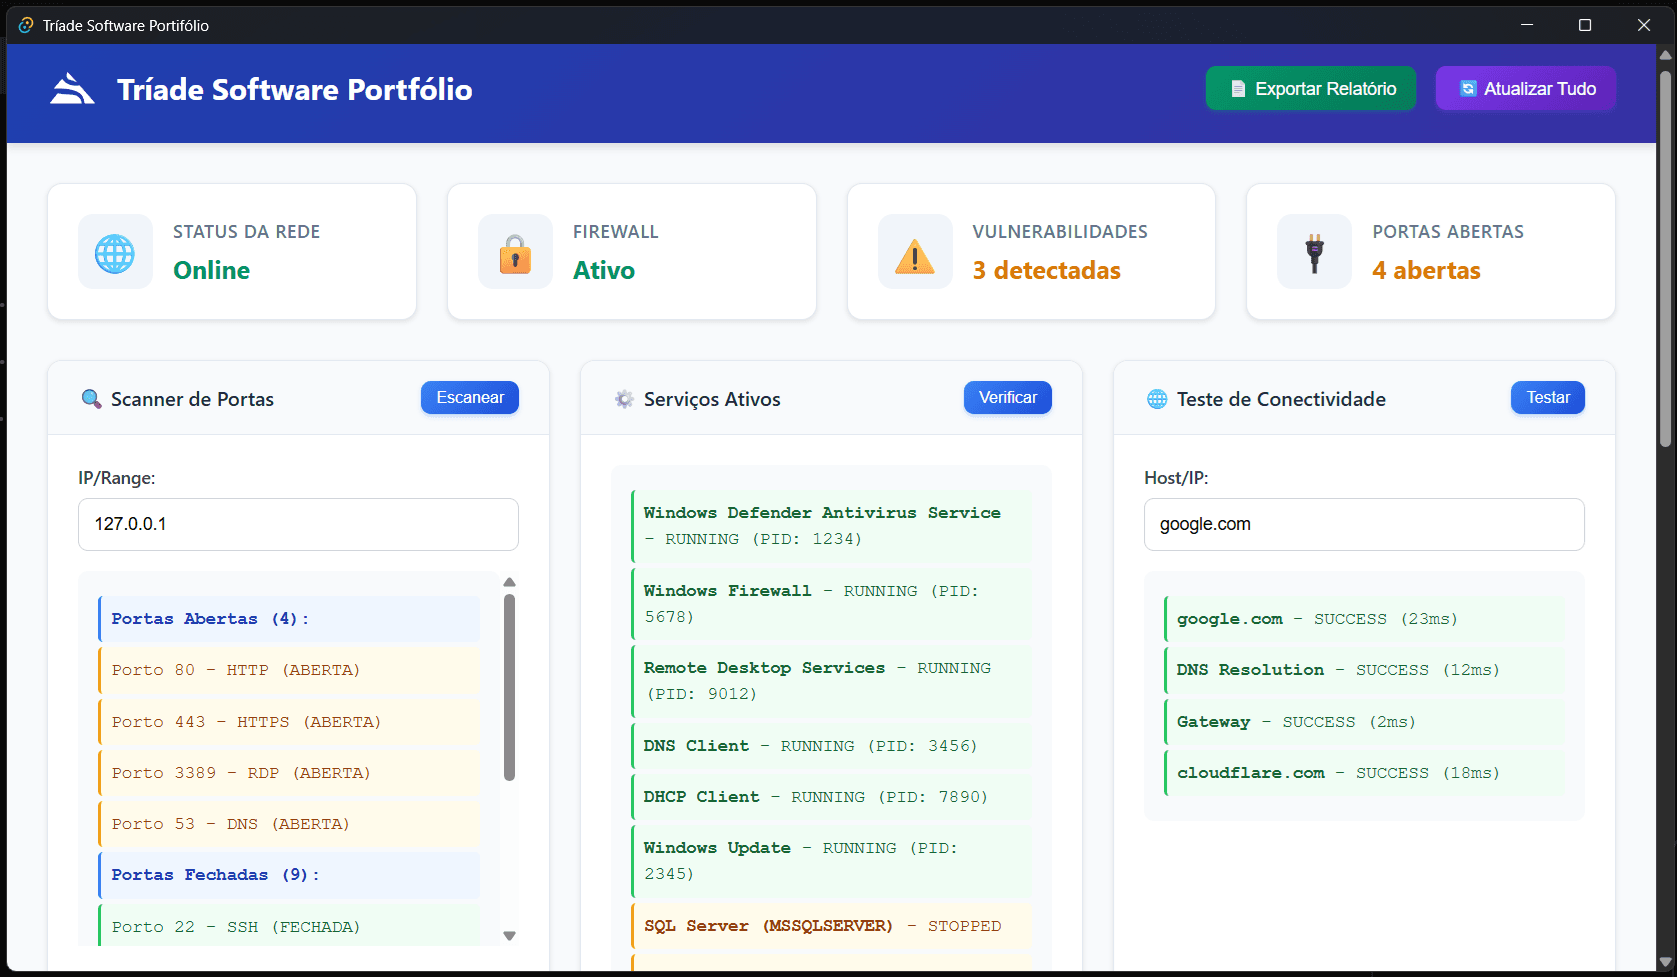Screen dimensions: 1677x977
Task: Click the warning triangle icon in Vulnerabilidades card
Action: pyautogui.click(x=914, y=256)
